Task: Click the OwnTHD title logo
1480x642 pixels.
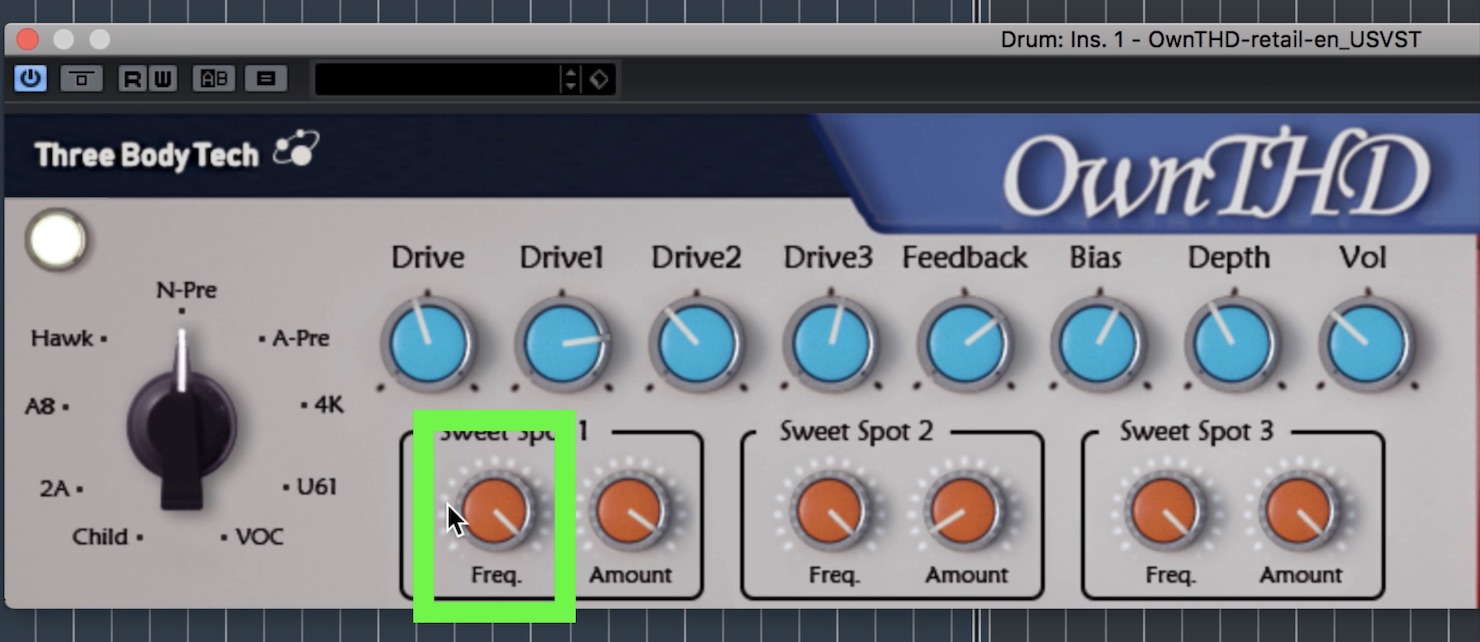Action: 1216,176
